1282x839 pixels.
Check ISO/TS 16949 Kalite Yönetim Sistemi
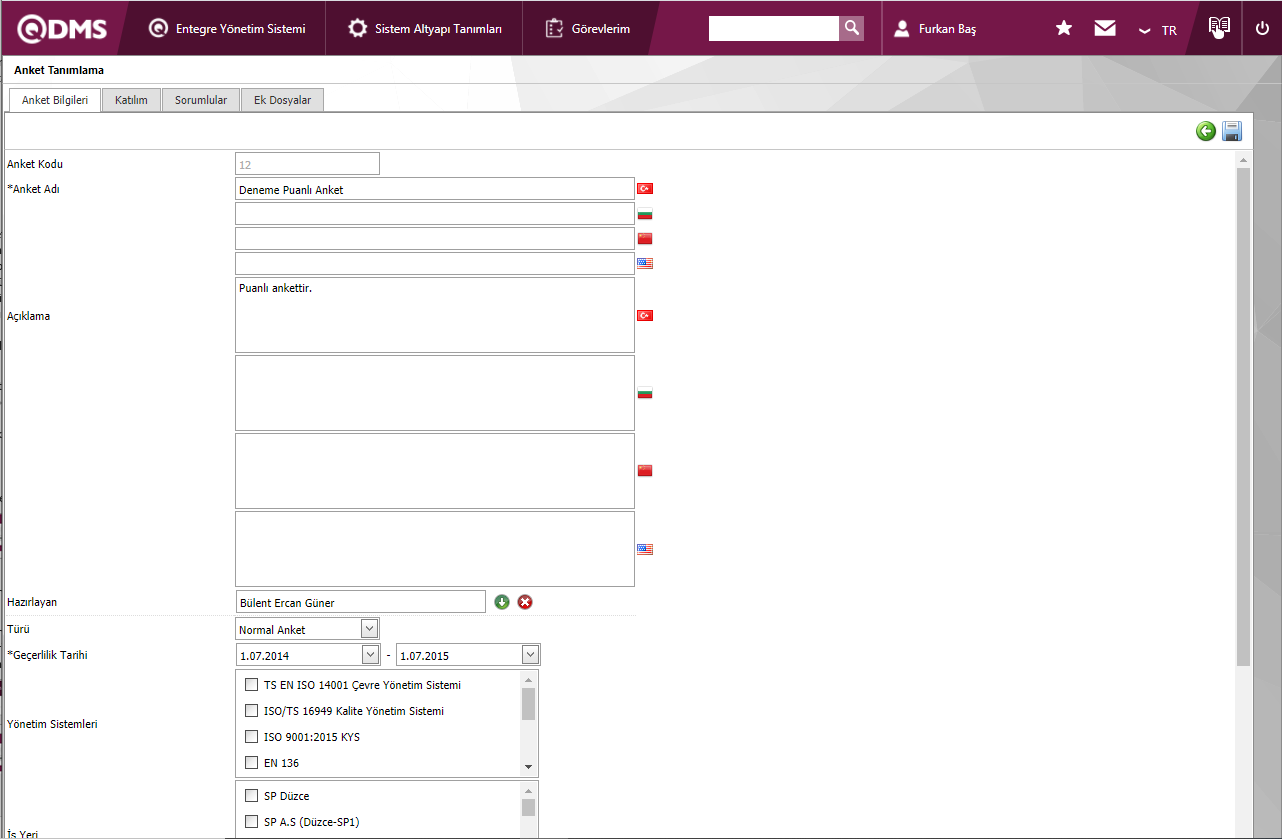tap(251, 711)
